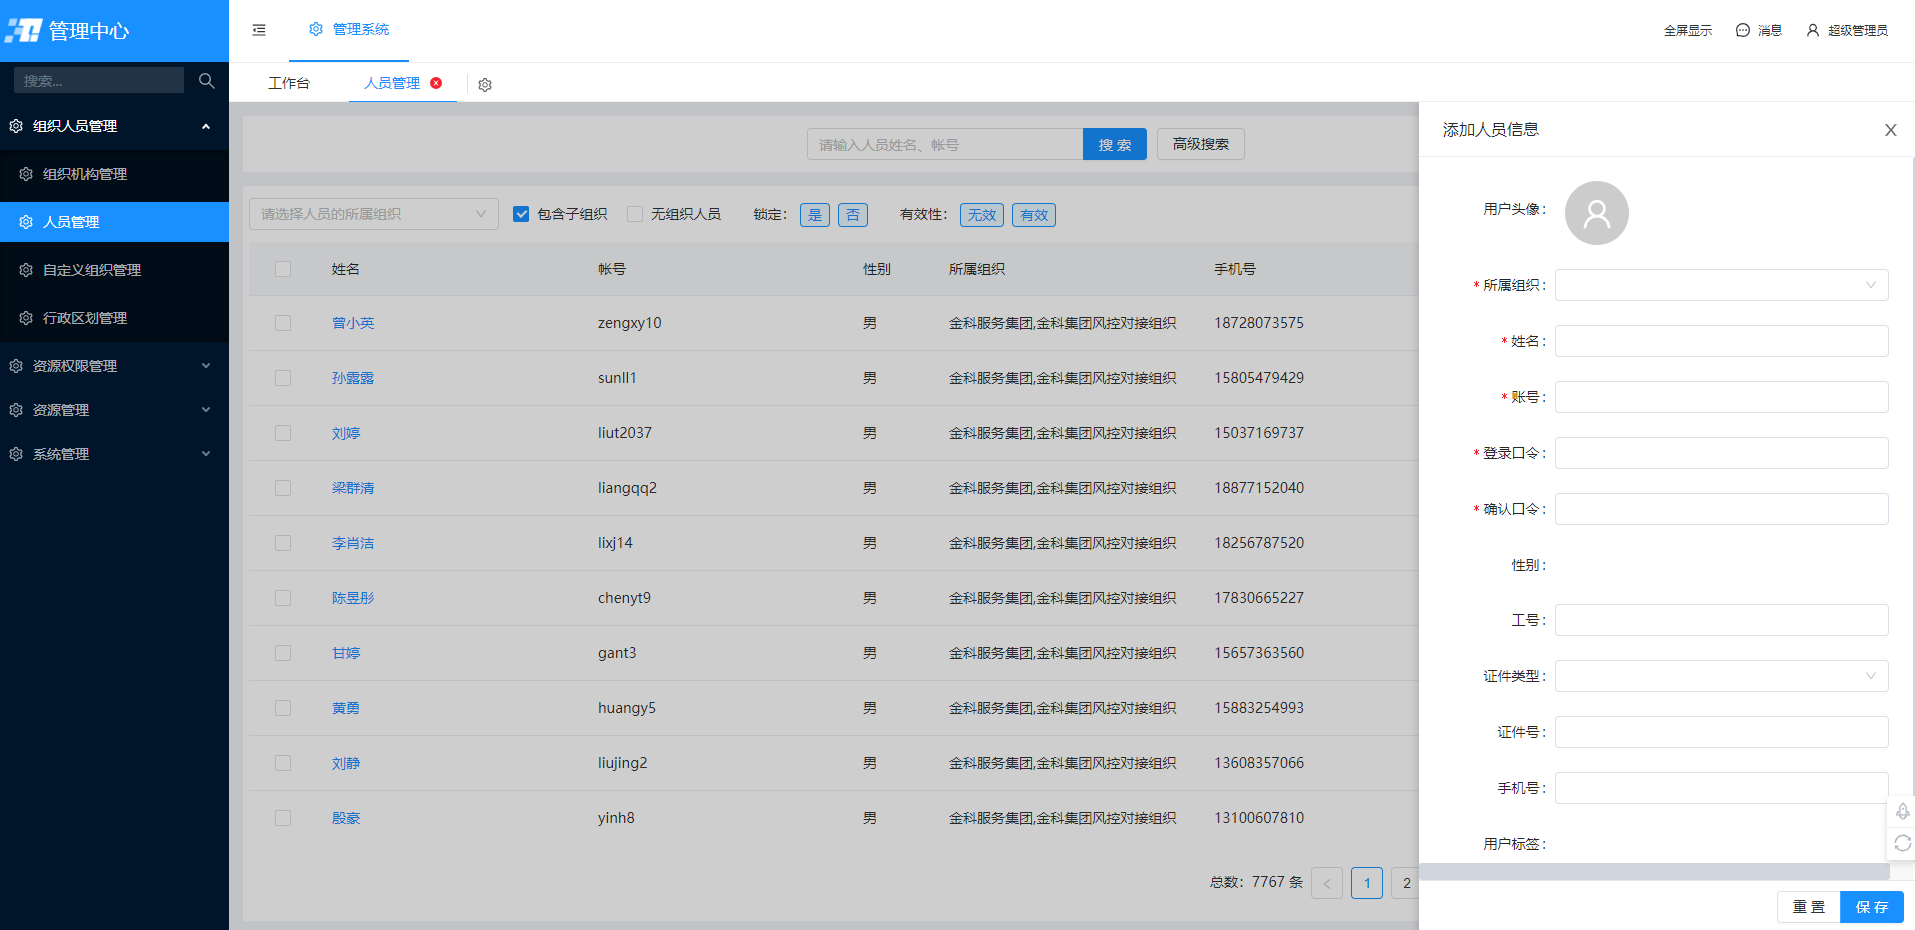This screenshot has height=930, width=1915.
Task: Check the row checkbox for 刘婷
Action: pos(283,433)
